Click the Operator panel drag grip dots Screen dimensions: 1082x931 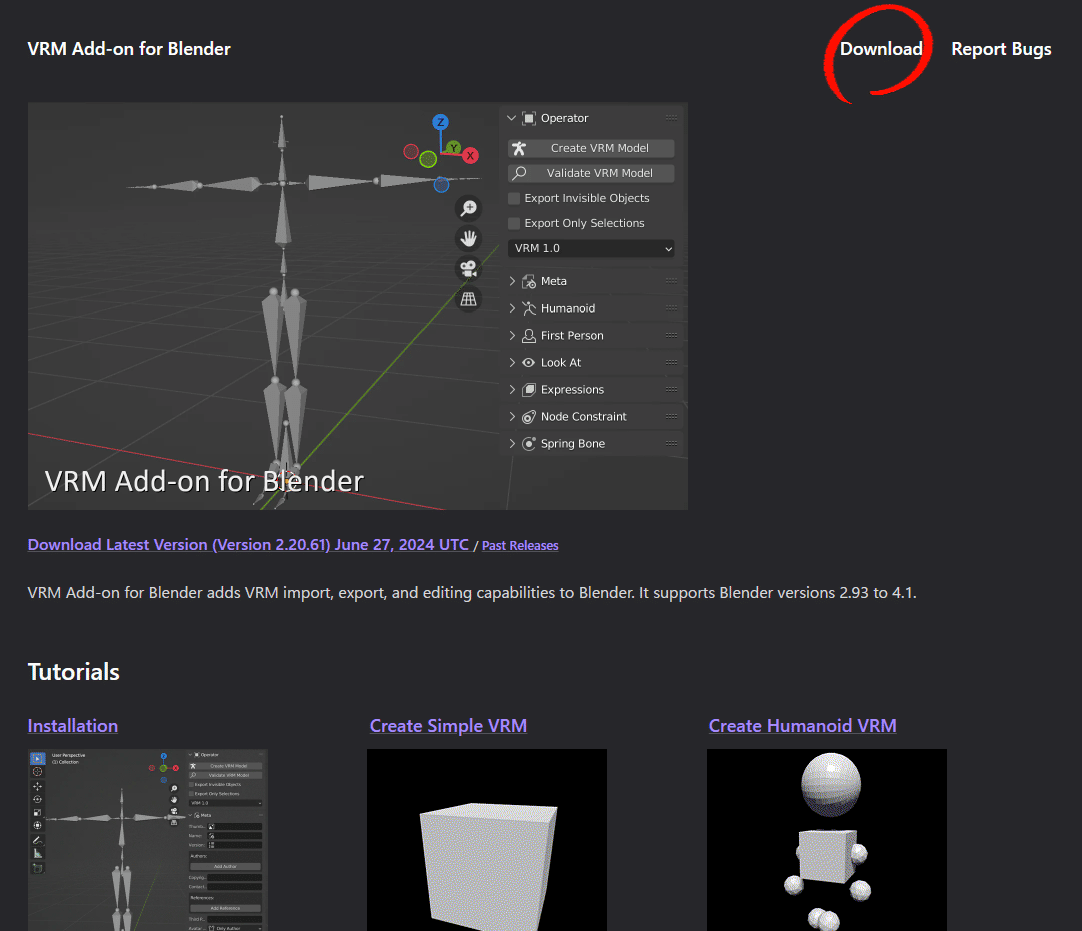click(671, 118)
